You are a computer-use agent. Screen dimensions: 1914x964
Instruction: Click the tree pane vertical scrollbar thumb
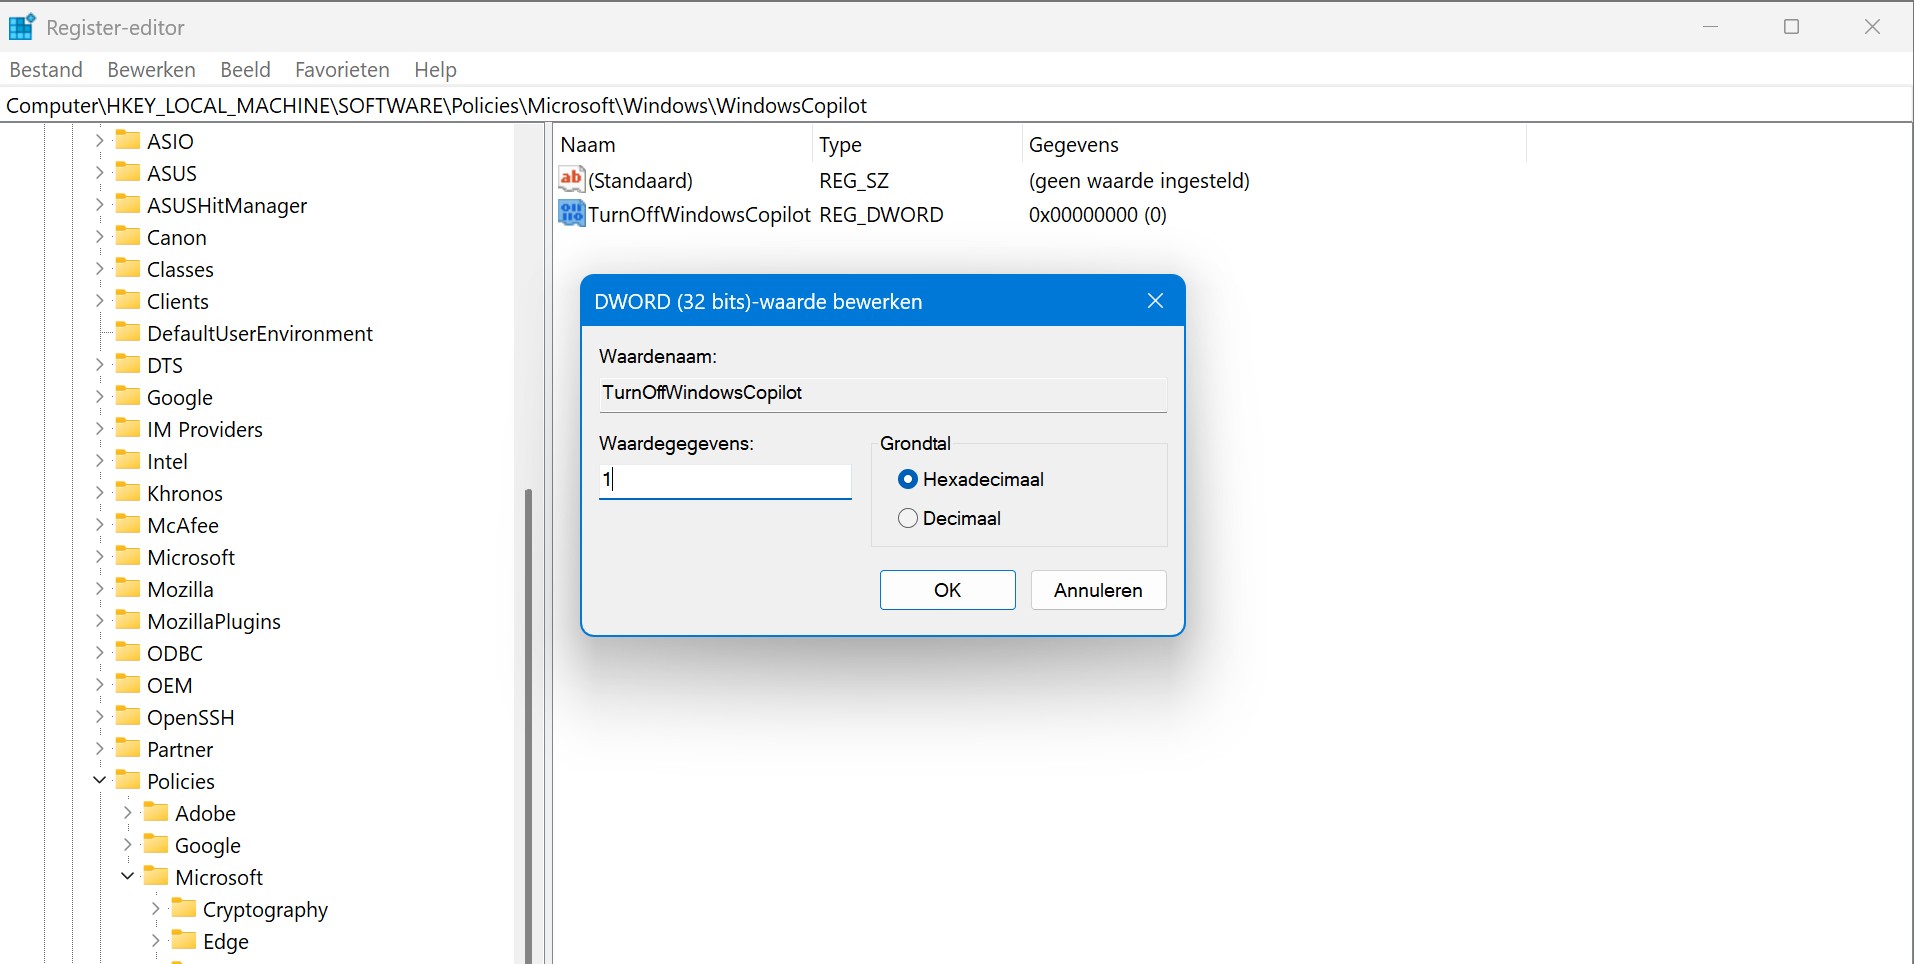click(x=528, y=725)
